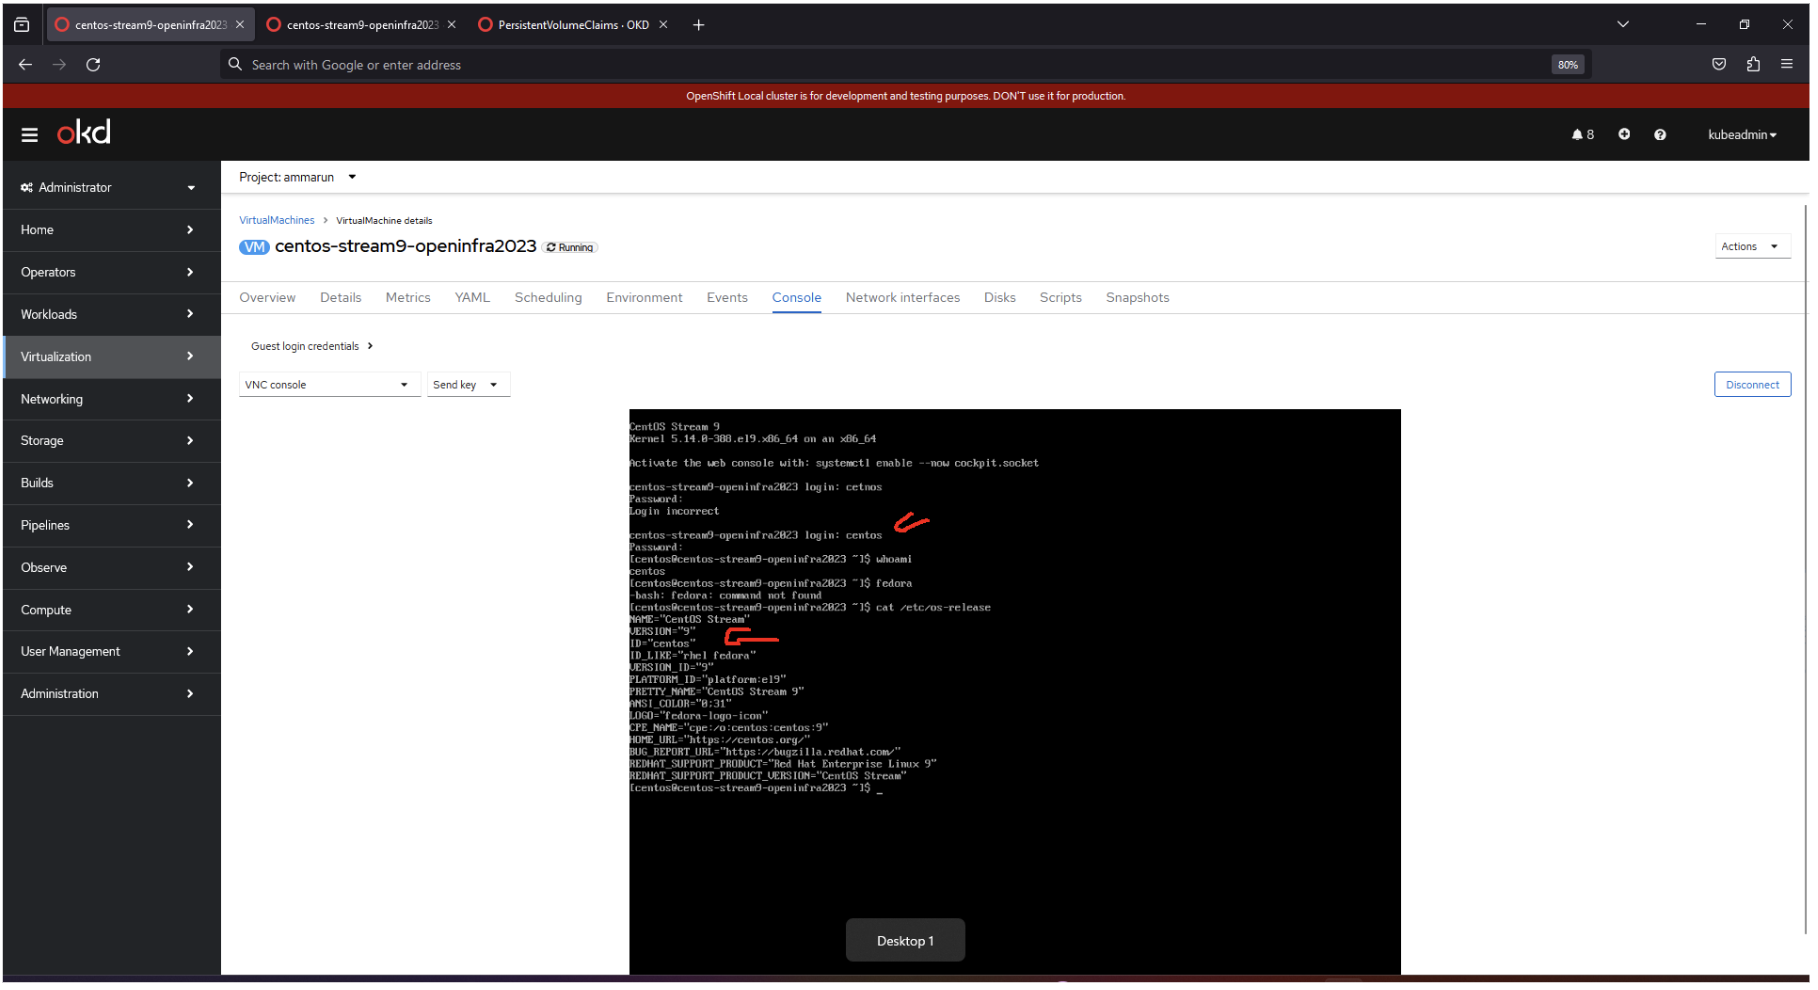The height and width of the screenshot is (990, 1818).
Task: Open the Overview tab
Action: pos(268,299)
